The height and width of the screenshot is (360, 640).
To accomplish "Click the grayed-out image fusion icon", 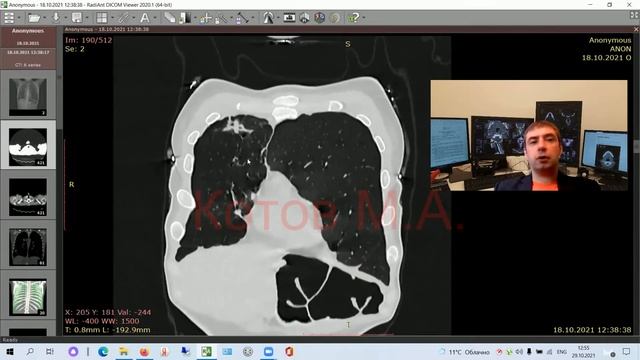I will [x=335, y=18].
